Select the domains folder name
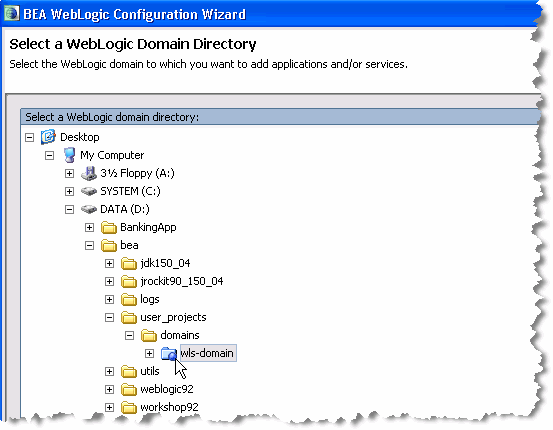 [x=180, y=335]
